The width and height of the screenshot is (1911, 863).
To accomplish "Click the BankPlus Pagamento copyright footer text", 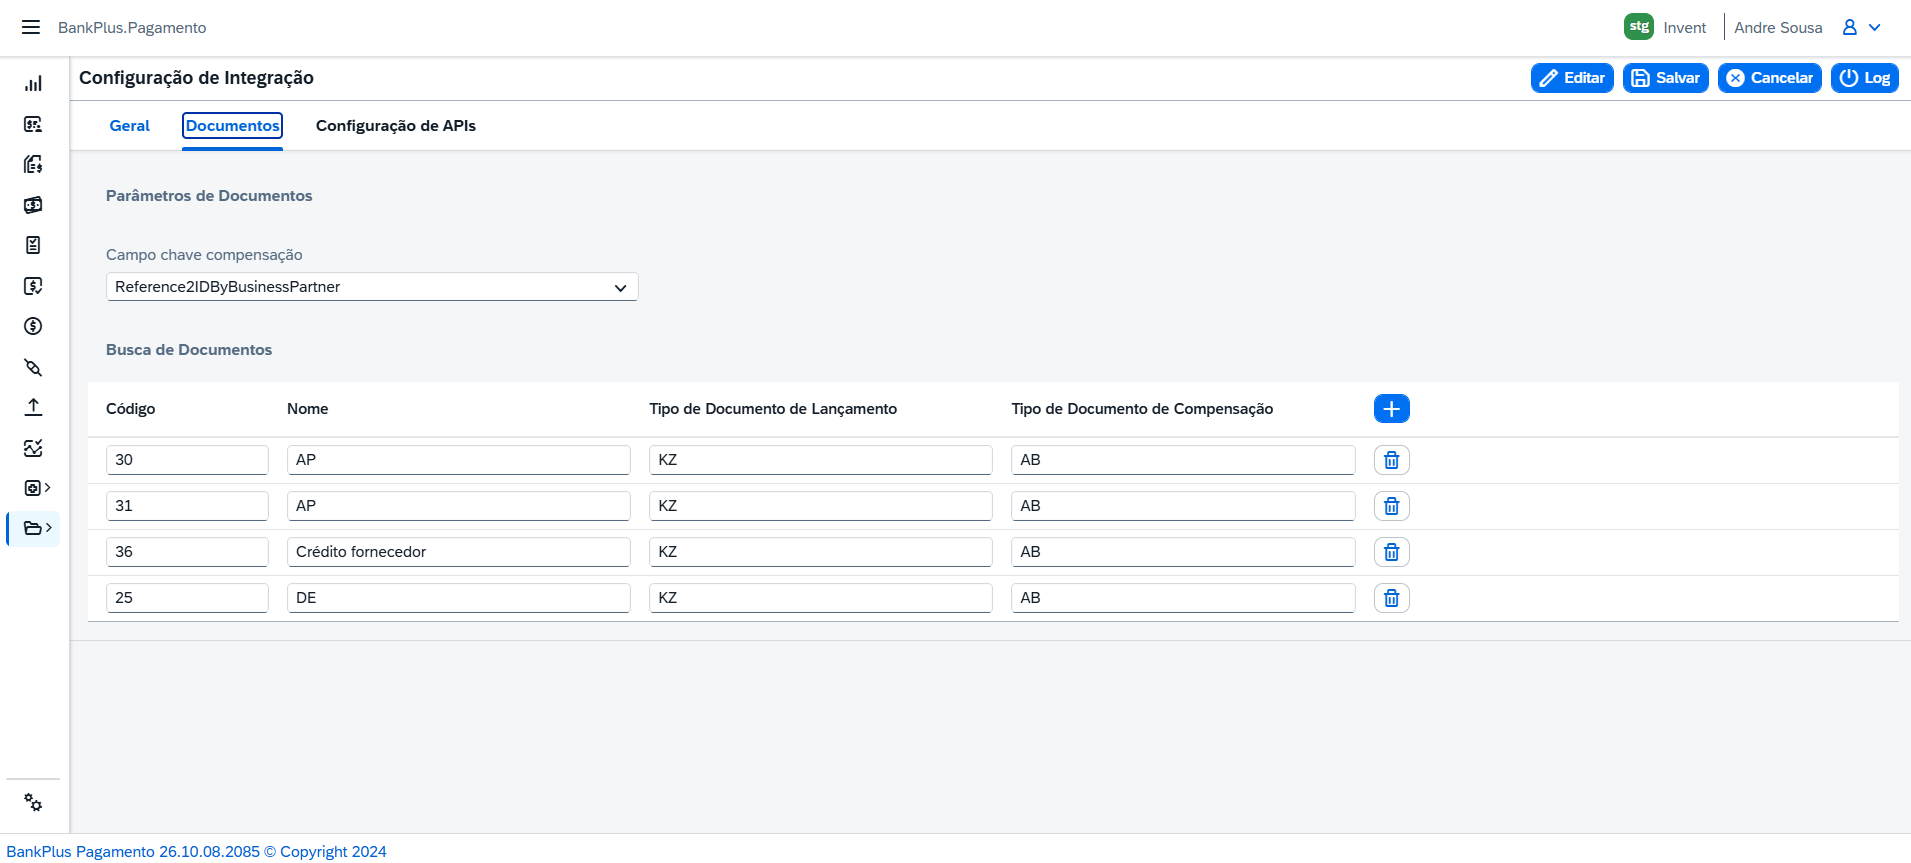I will click(196, 851).
